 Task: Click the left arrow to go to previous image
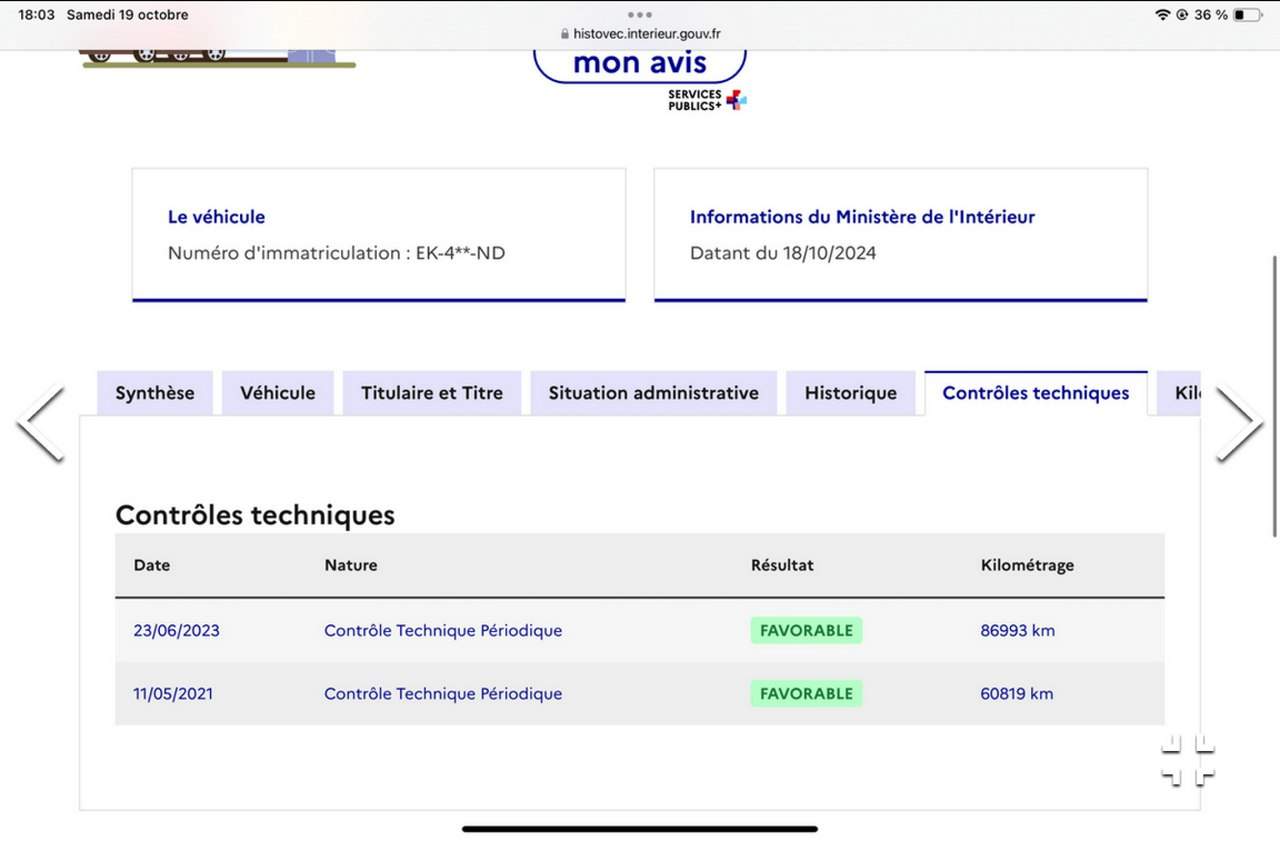tap(41, 423)
